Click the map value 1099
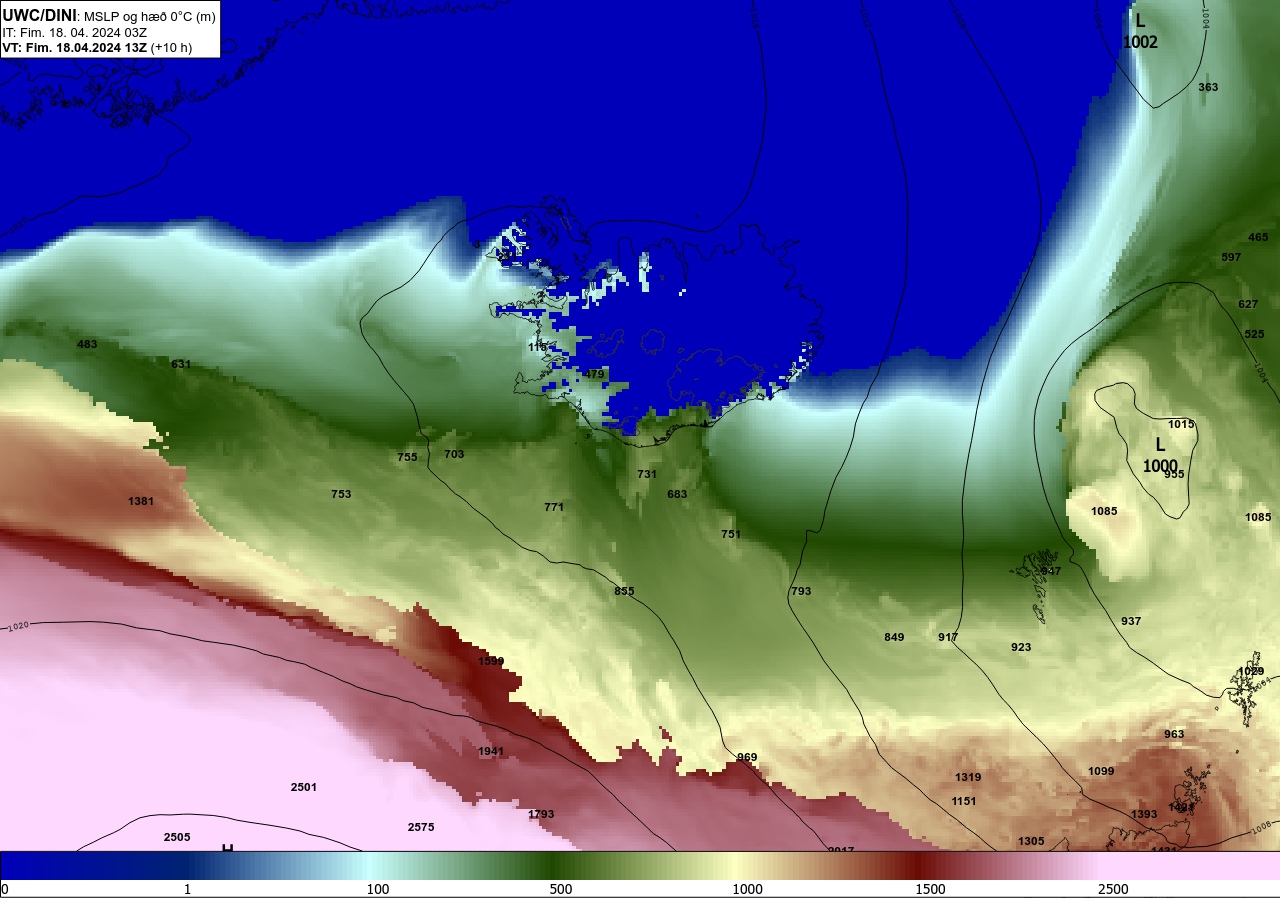This screenshot has height=898, width=1280. 1101,771
